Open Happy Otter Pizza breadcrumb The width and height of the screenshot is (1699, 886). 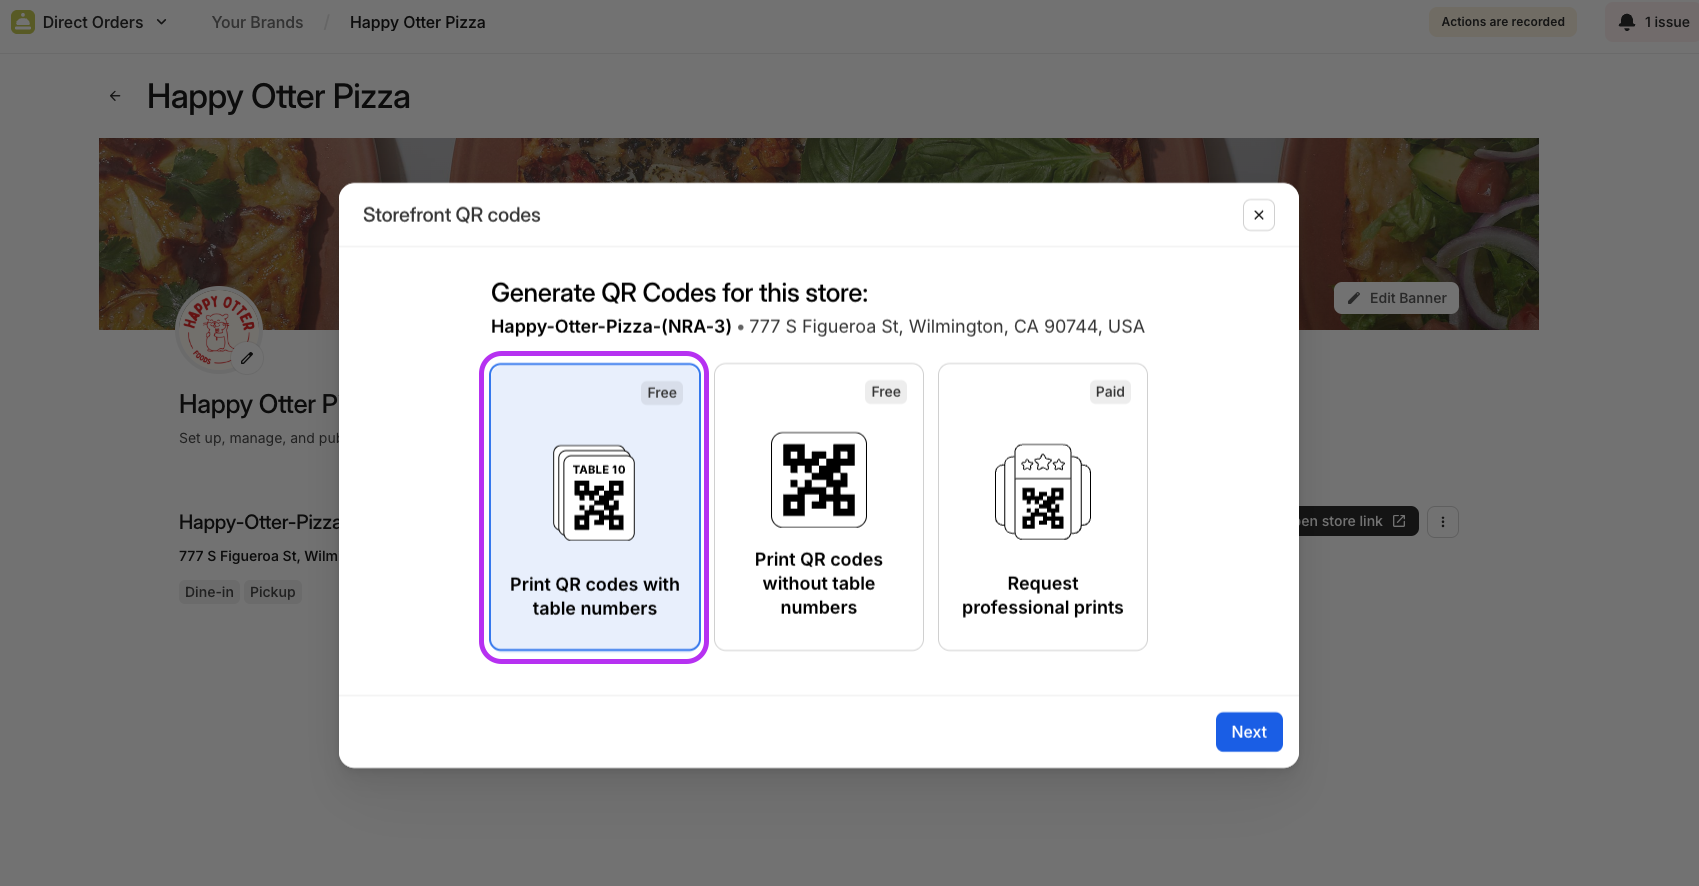click(417, 22)
